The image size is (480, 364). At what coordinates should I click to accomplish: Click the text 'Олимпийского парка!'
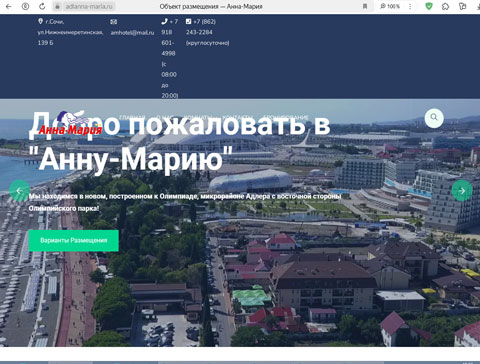point(64,208)
